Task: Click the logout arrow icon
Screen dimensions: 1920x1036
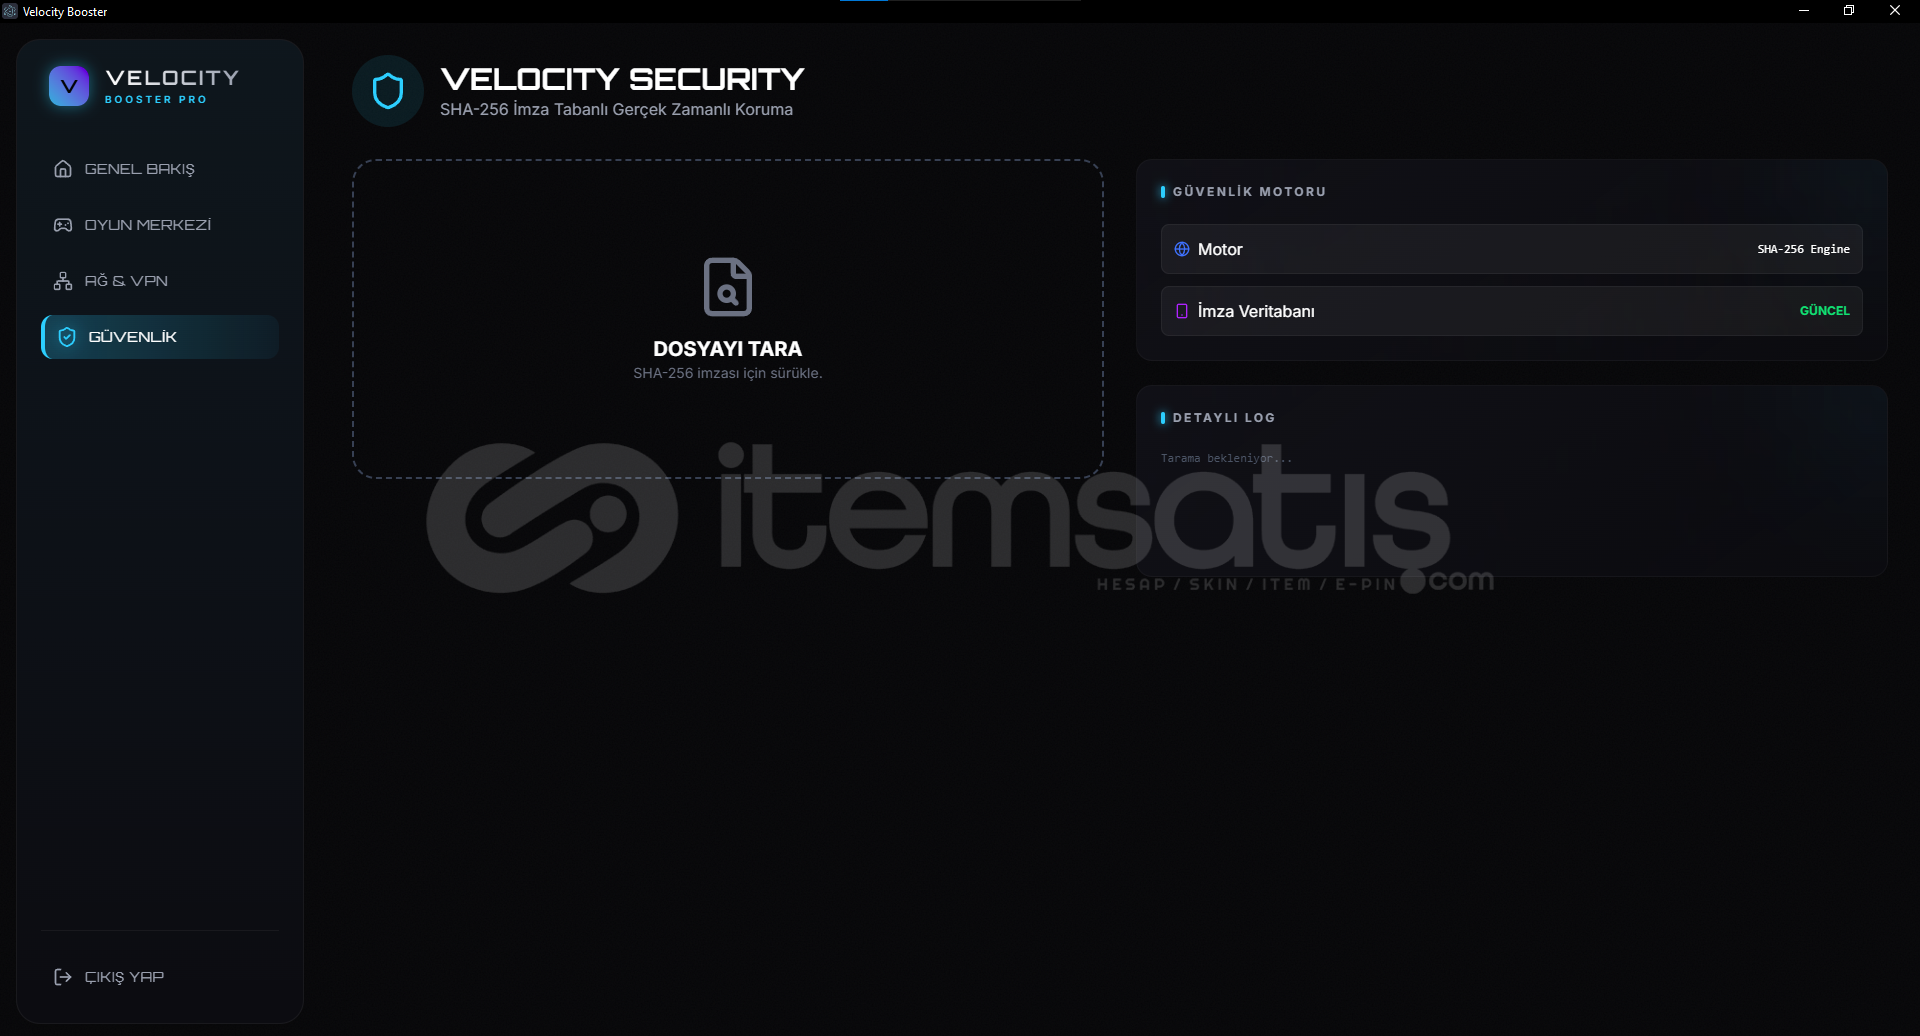Action: [63, 977]
